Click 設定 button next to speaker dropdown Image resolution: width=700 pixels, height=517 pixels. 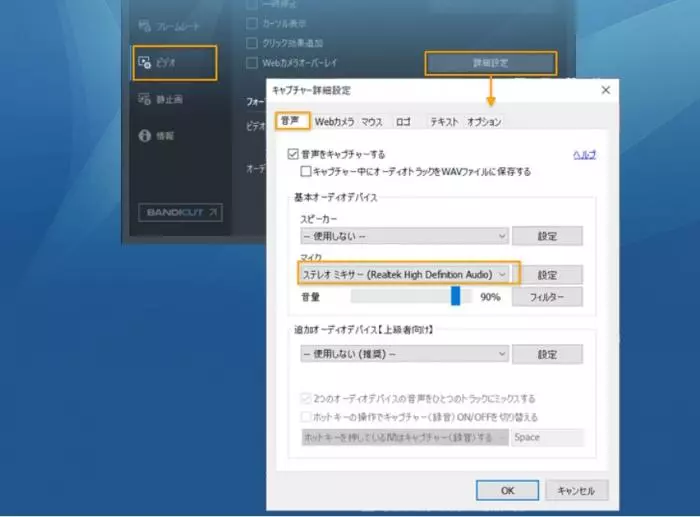547,236
